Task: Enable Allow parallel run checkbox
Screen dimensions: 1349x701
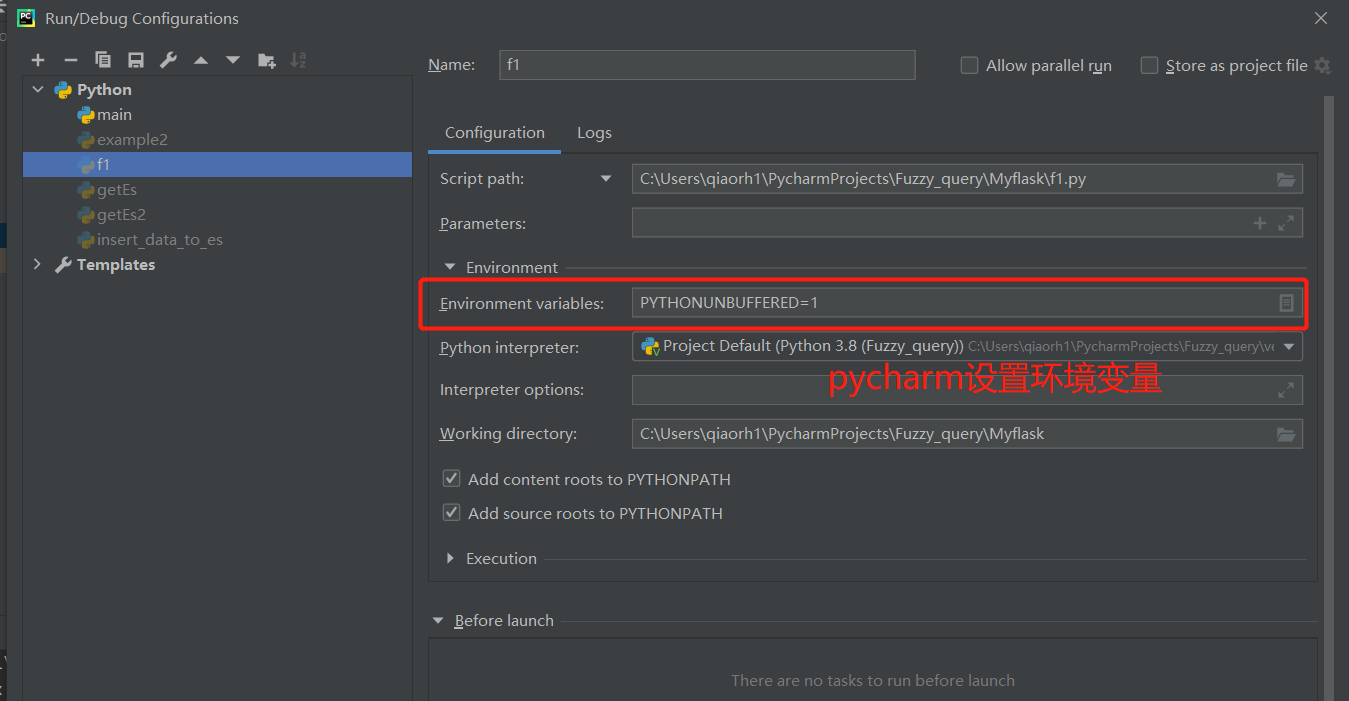Action: pyautogui.click(x=969, y=65)
